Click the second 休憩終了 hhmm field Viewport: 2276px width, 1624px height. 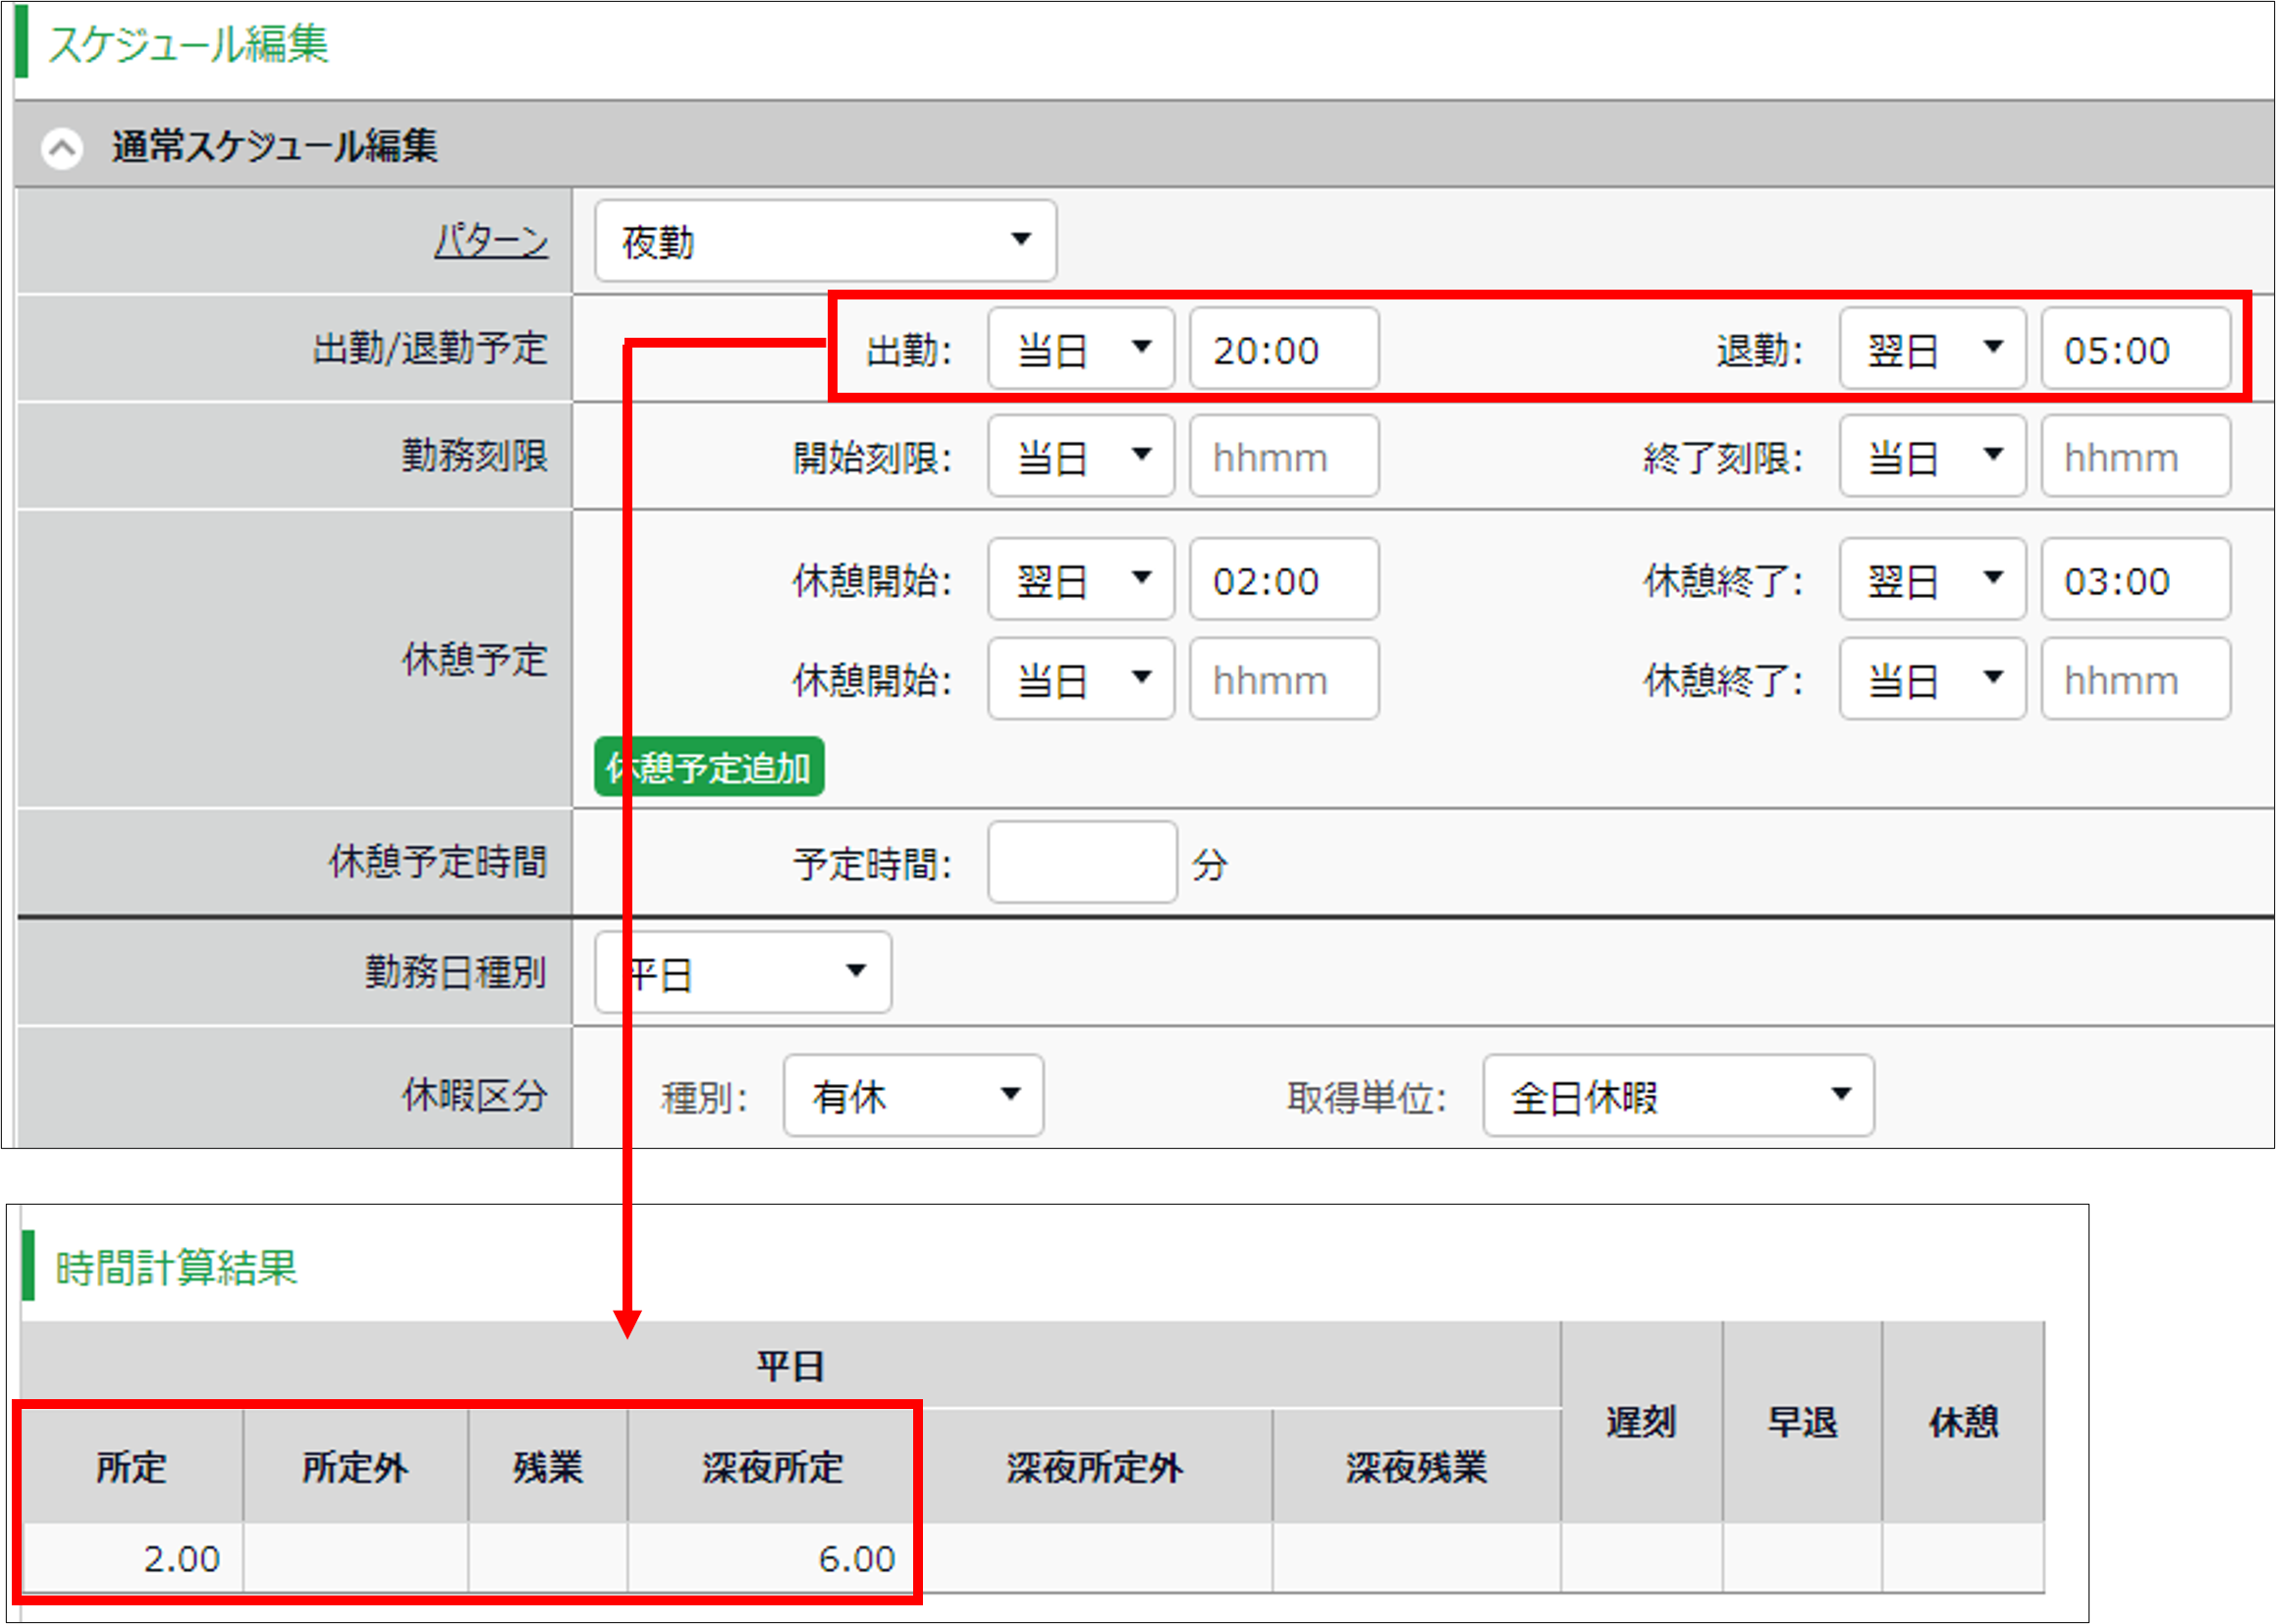(x=2134, y=679)
